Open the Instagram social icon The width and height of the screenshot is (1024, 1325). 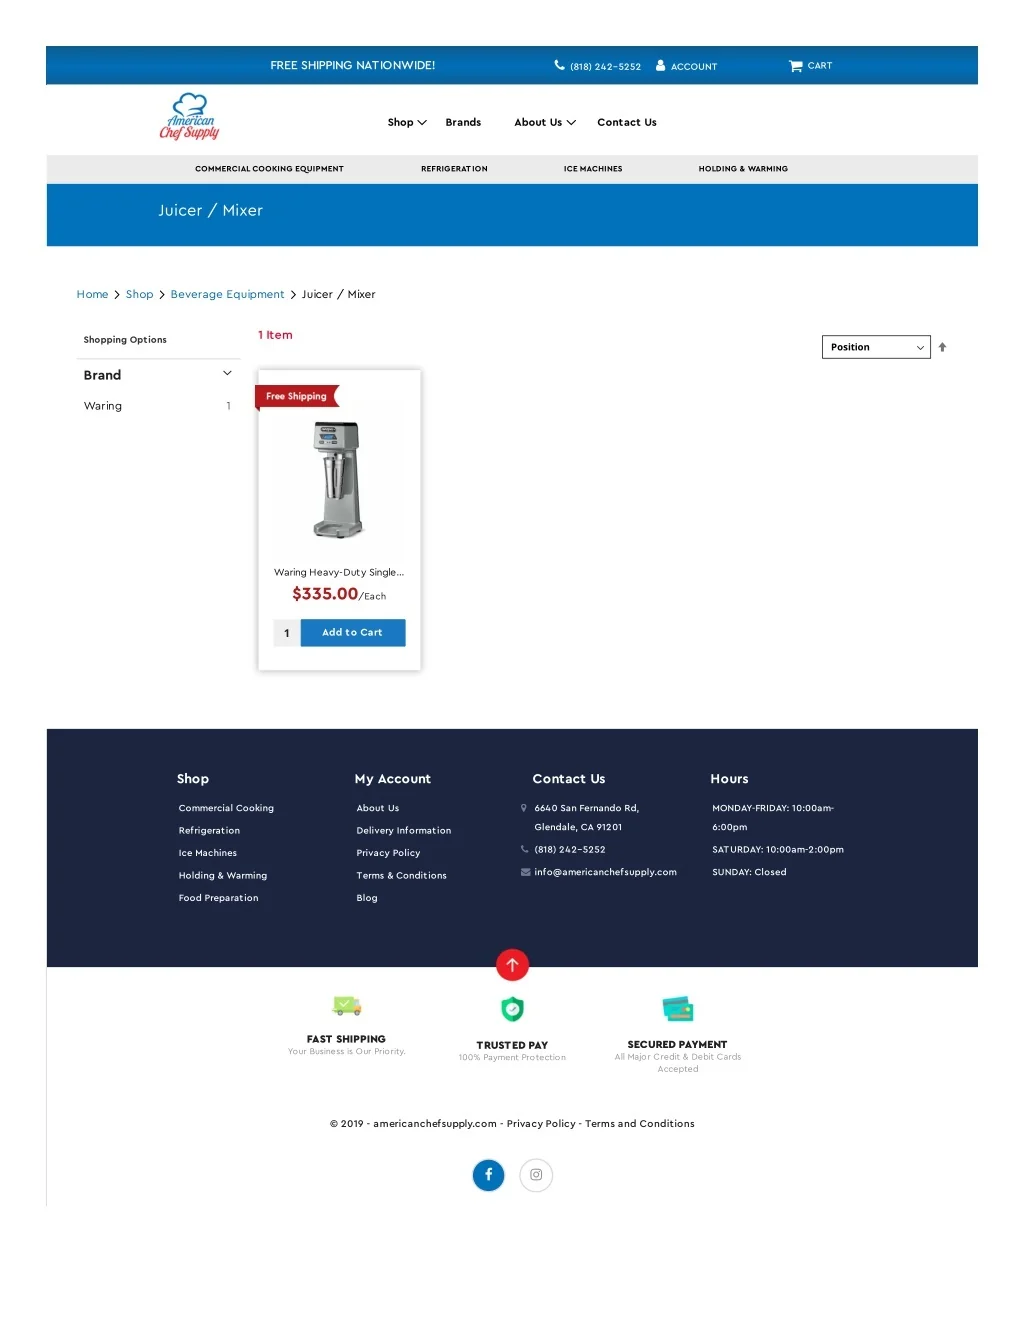pyautogui.click(x=536, y=1175)
